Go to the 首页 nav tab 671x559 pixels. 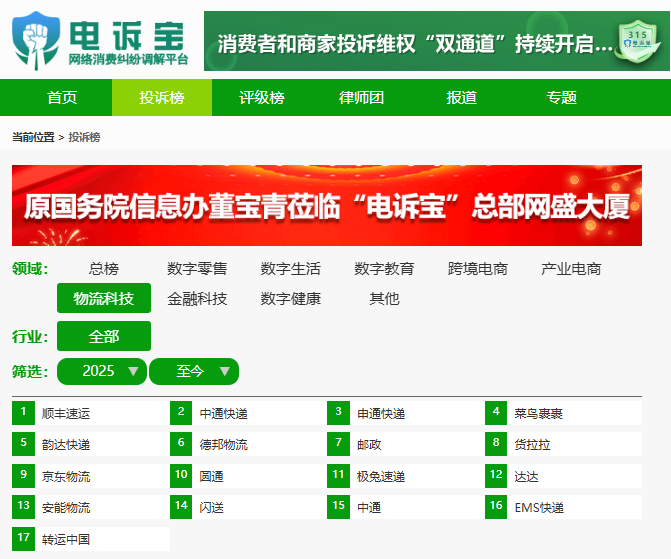tap(62, 98)
